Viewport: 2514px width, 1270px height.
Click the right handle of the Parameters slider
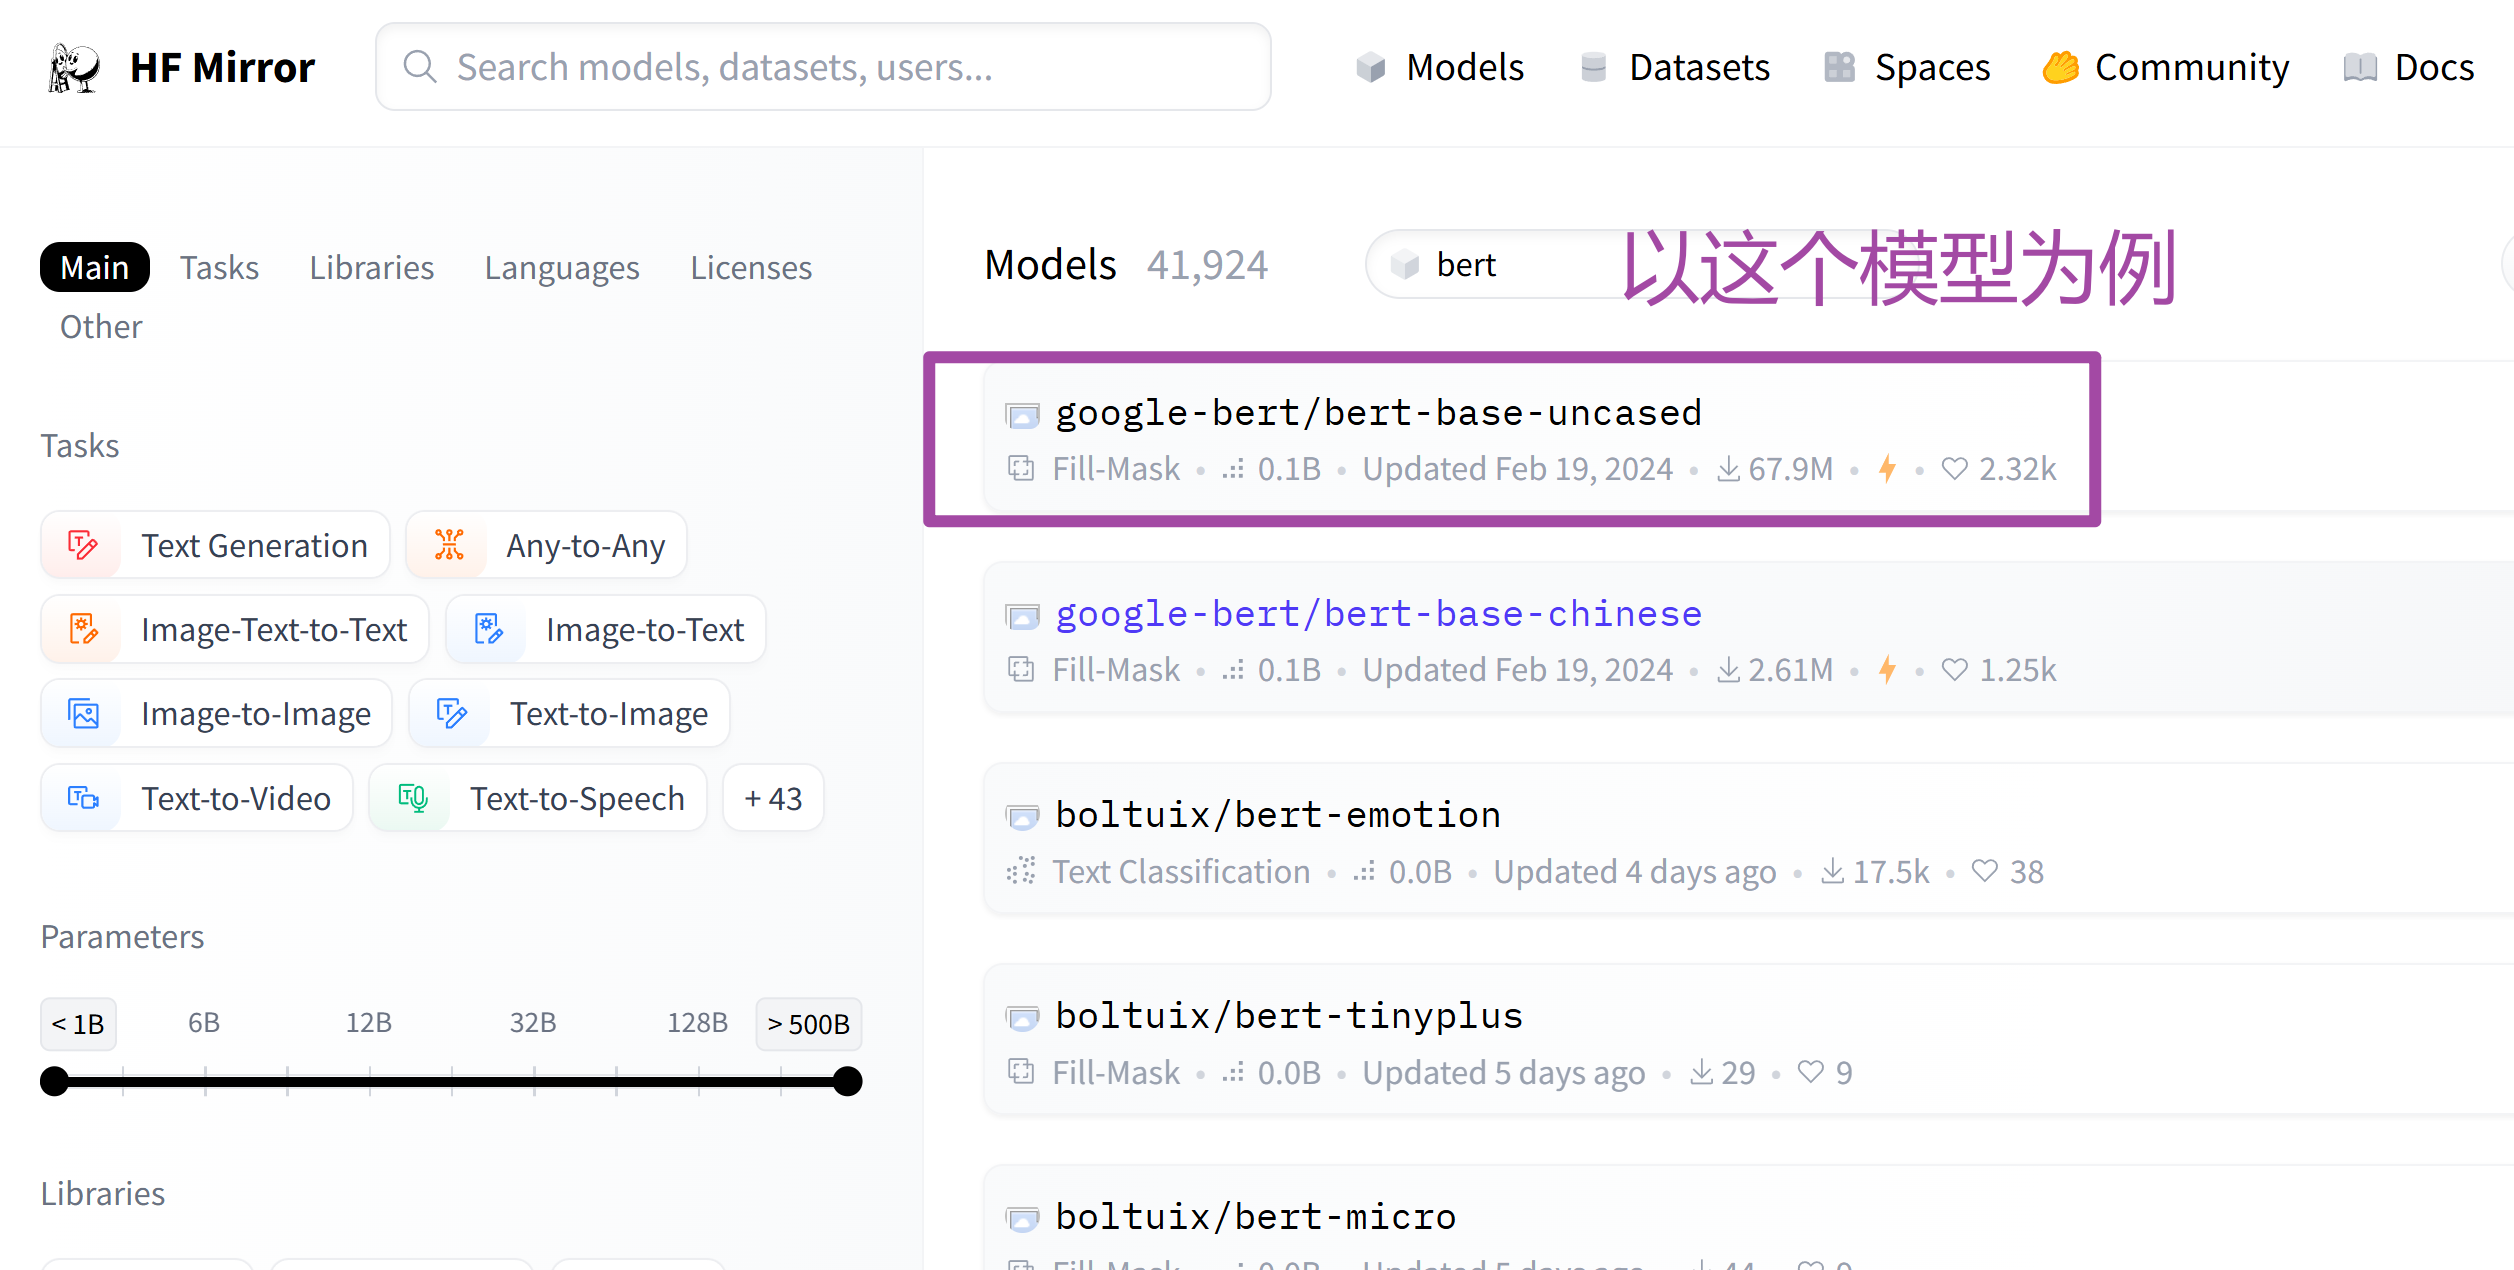click(847, 1081)
